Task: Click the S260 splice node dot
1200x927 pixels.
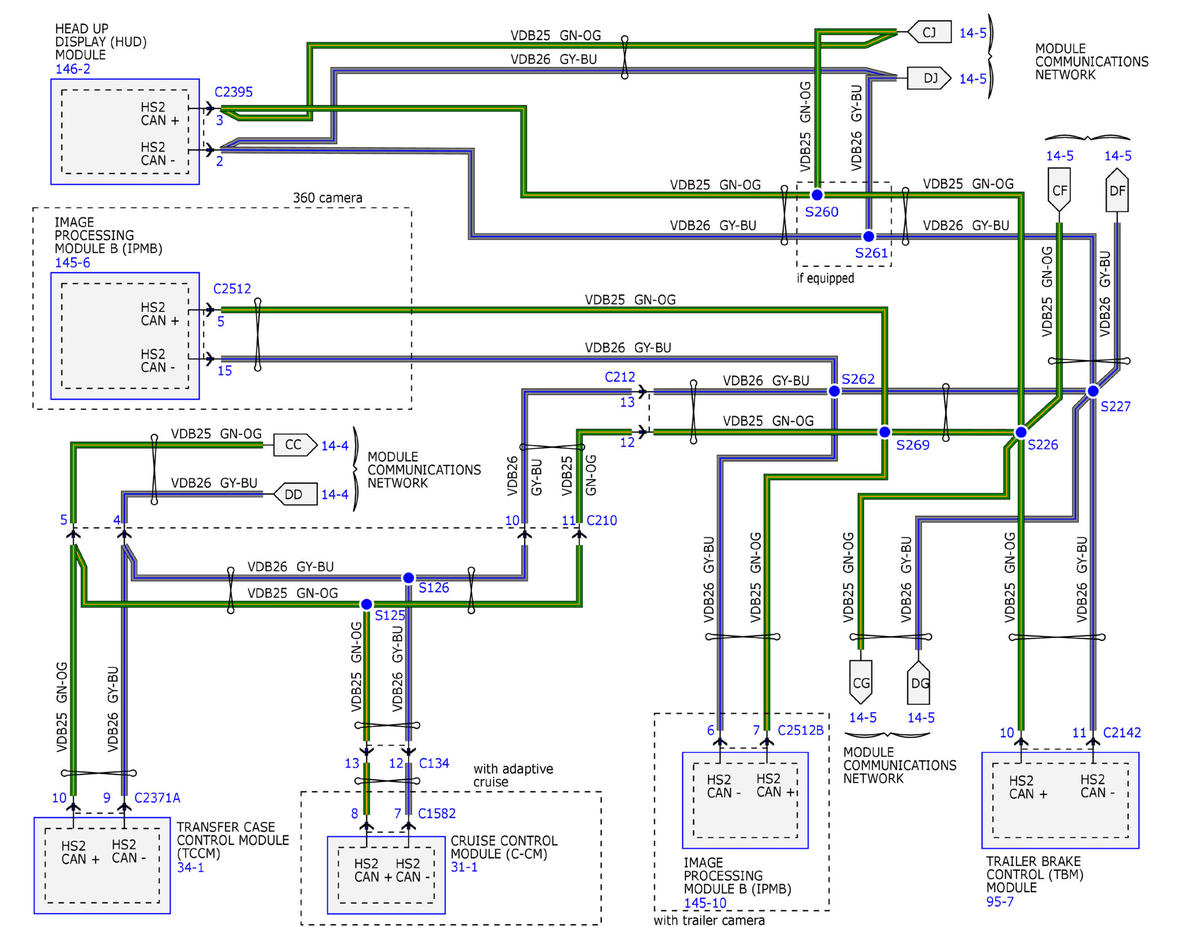Action: coord(817,194)
